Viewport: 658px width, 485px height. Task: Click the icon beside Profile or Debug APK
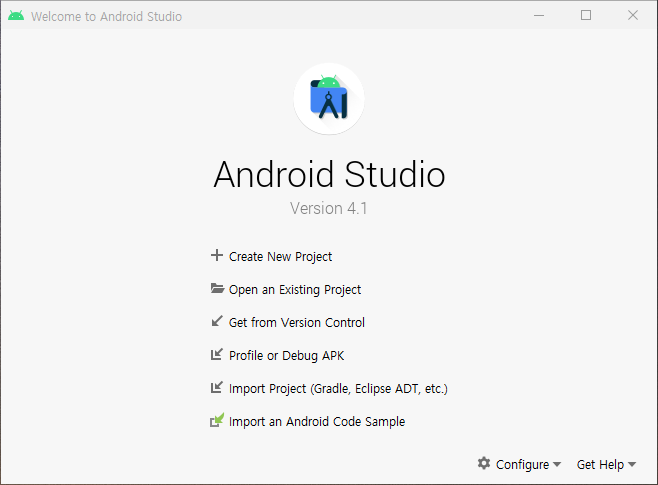(x=217, y=355)
